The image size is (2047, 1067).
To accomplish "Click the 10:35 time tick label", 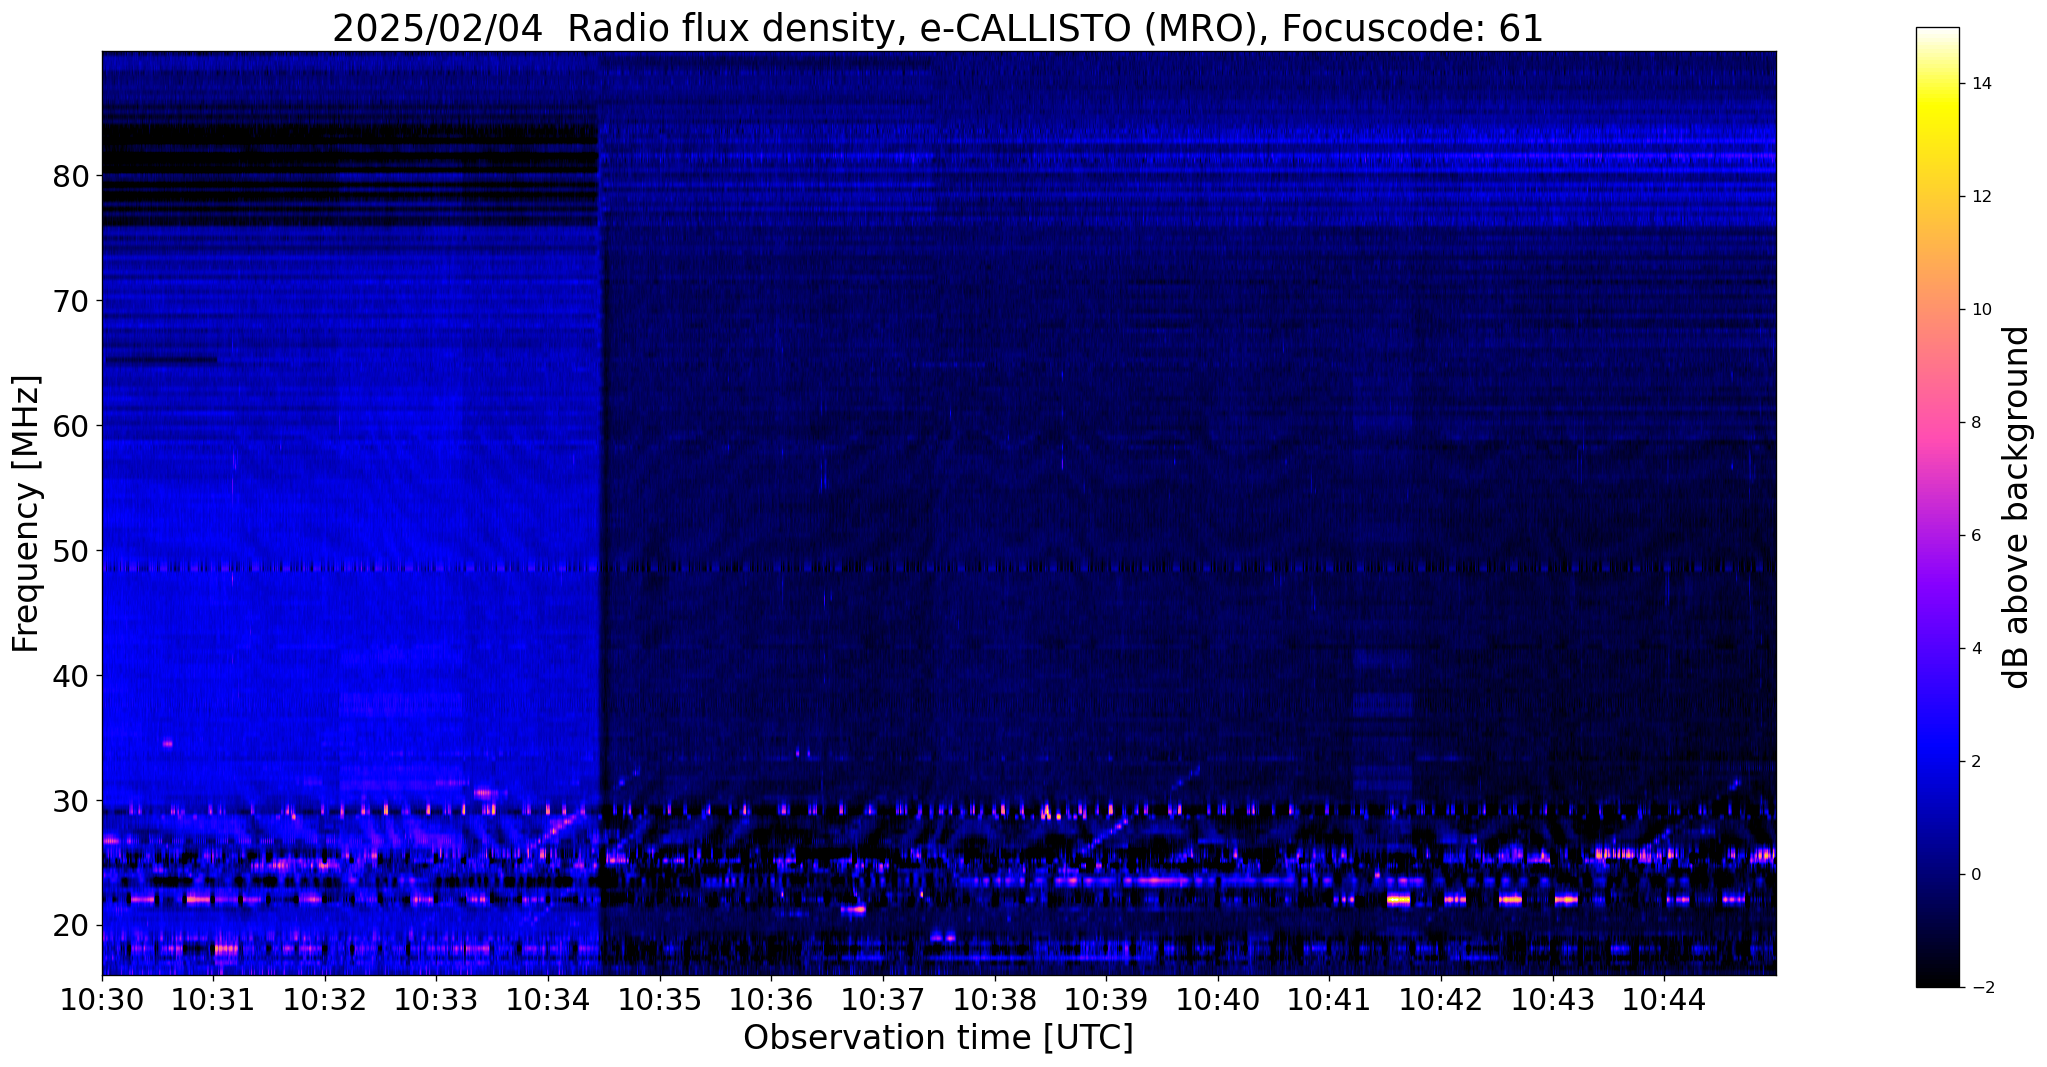I will (x=660, y=999).
